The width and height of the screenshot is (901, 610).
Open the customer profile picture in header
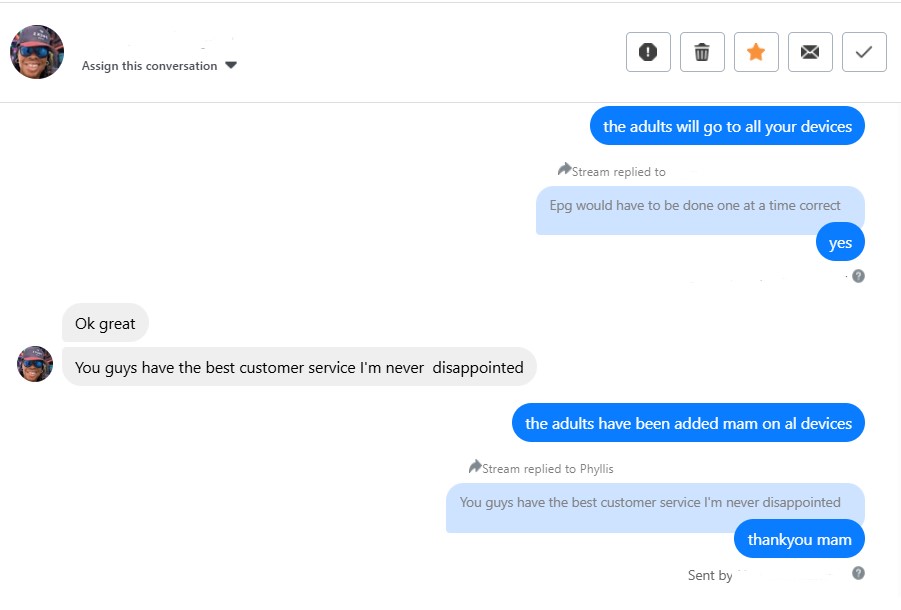(x=37, y=52)
